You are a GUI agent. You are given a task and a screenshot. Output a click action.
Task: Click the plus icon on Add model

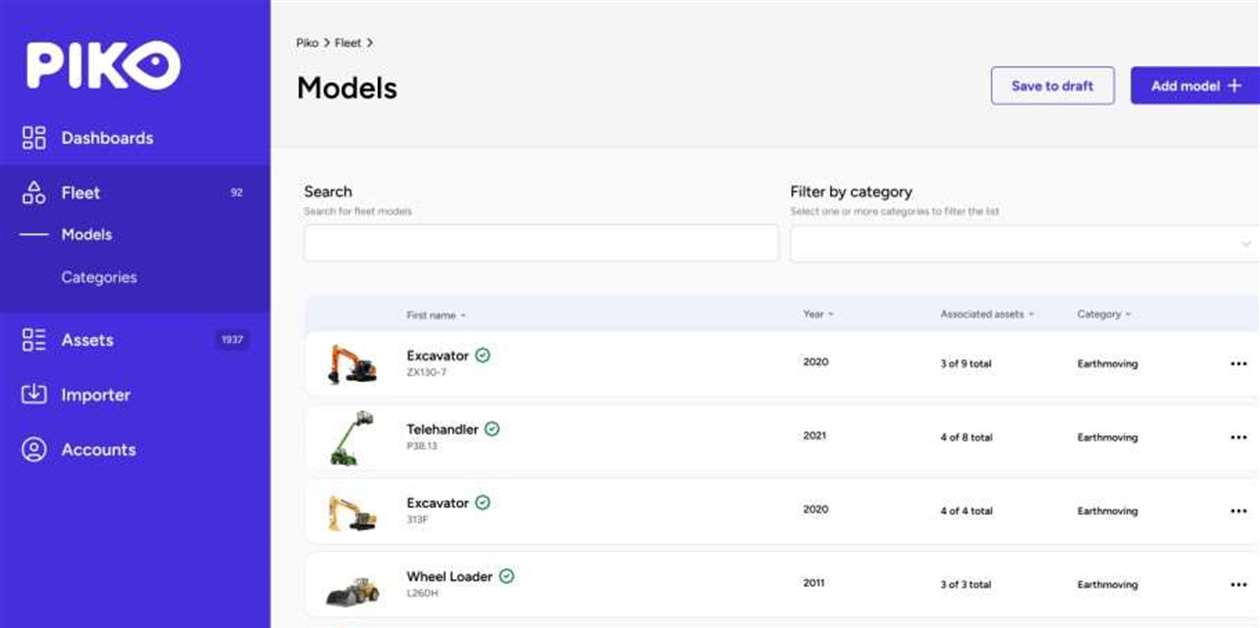click(x=1236, y=85)
